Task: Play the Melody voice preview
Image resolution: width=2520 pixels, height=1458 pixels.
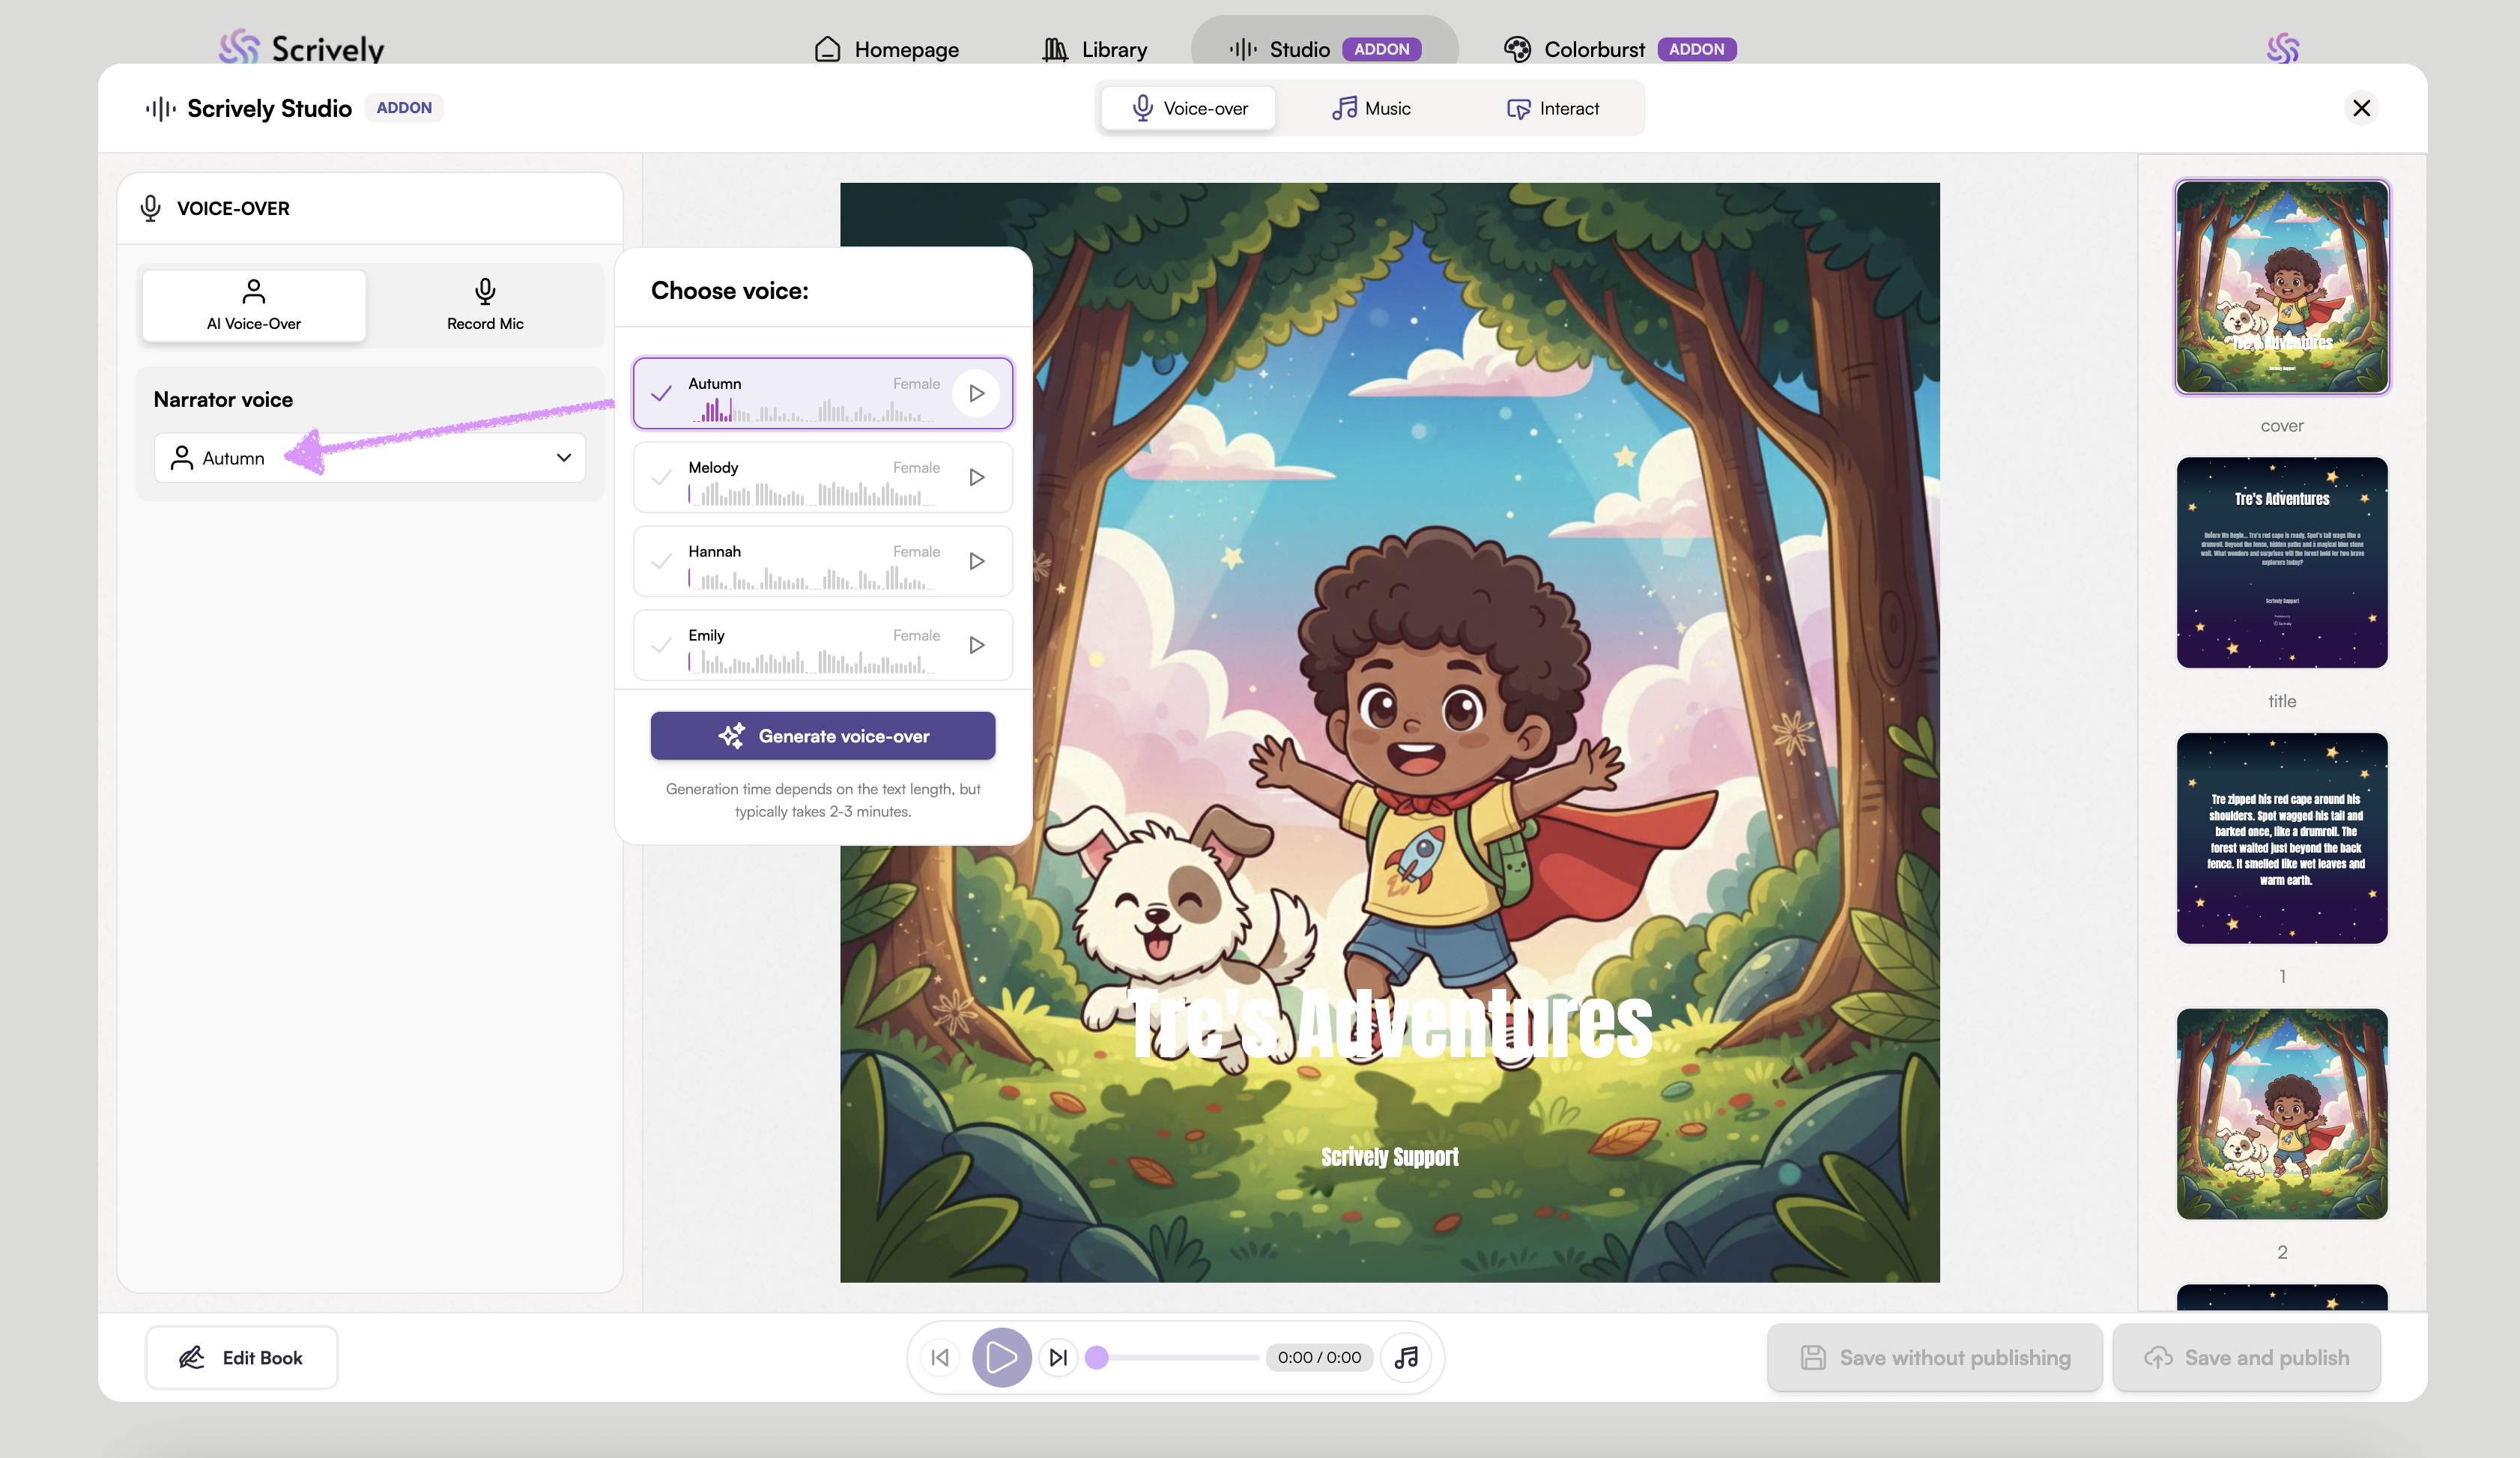Action: tap(976, 477)
